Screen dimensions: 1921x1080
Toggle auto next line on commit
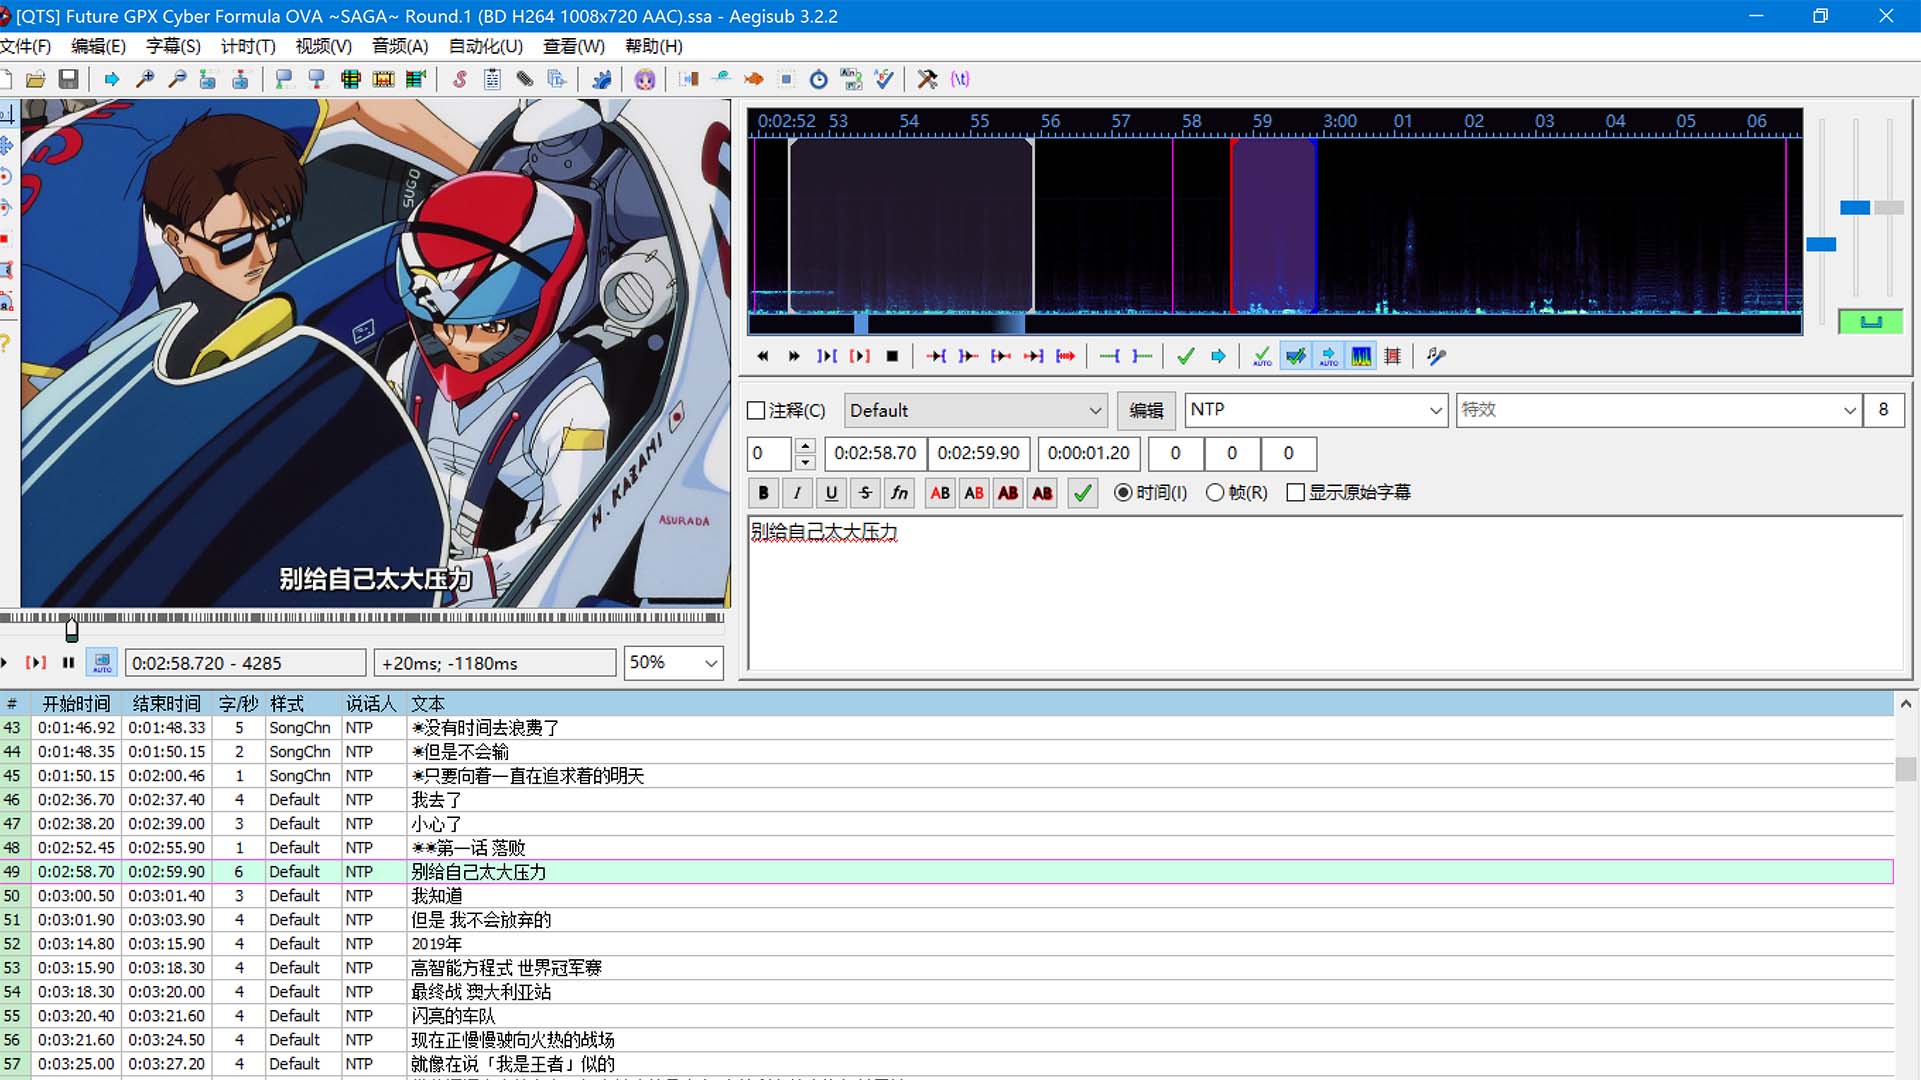(1295, 356)
